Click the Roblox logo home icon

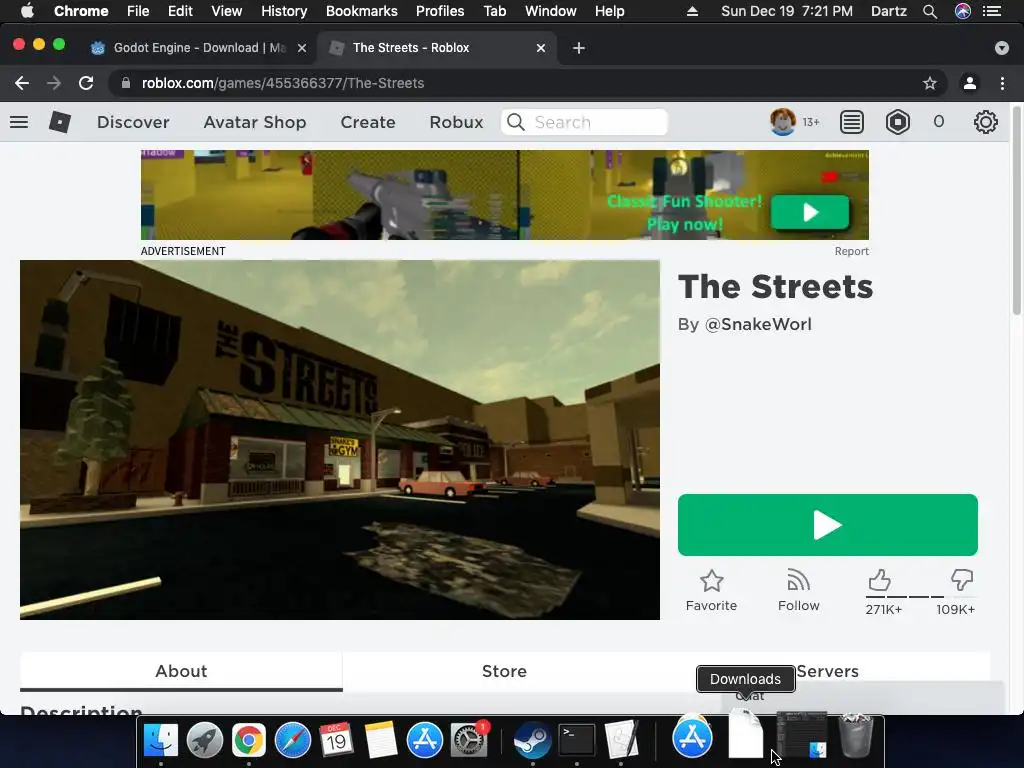click(x=59, y=122)
